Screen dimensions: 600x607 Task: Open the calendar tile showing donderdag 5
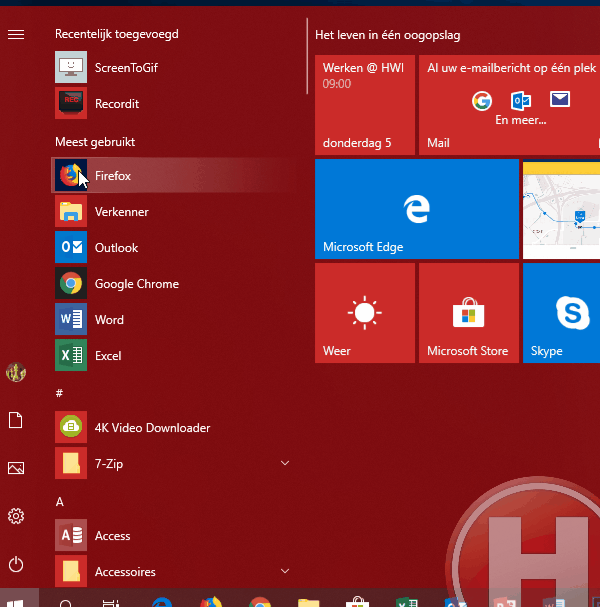(365, 105)
